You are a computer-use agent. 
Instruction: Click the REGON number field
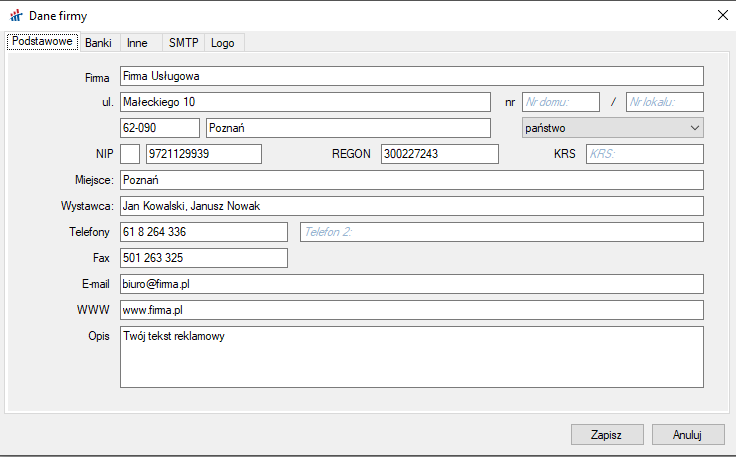coord(438,154)
